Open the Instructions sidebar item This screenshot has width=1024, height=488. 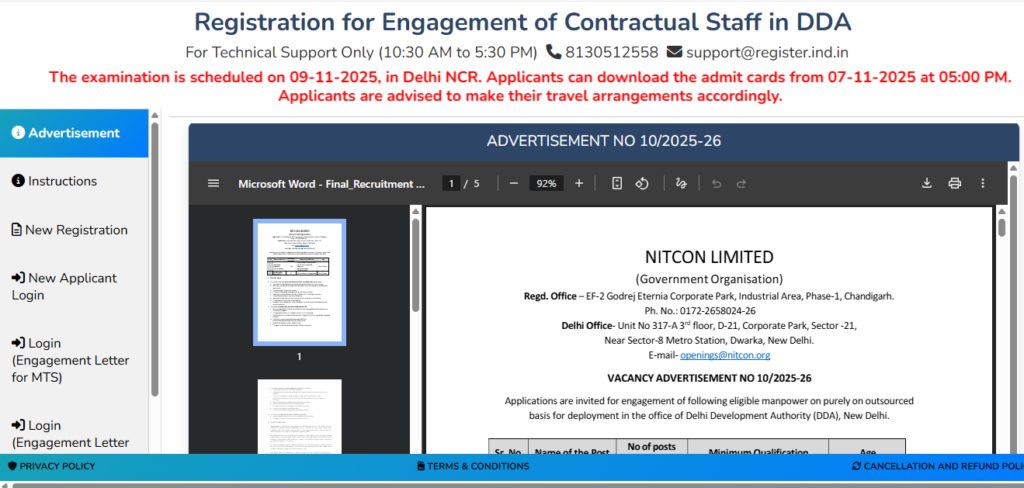pyautogui.click(x=74, y=182)
